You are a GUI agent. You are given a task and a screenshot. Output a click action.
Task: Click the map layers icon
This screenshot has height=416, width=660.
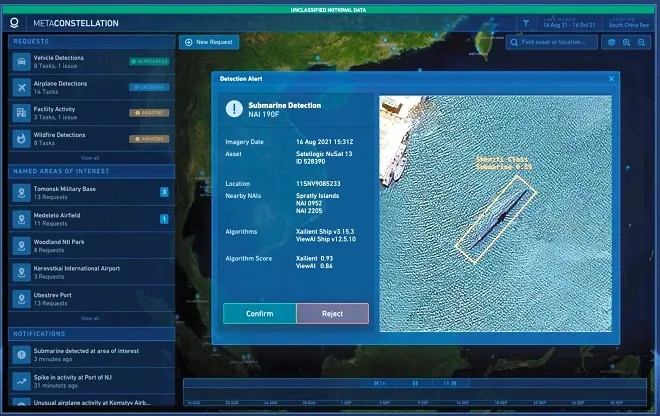point(612,42)
